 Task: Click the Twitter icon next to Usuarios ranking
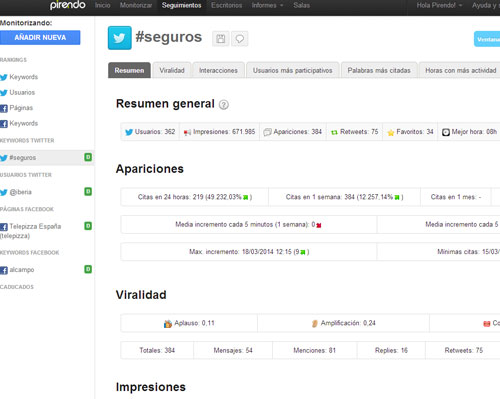(4, 93)
